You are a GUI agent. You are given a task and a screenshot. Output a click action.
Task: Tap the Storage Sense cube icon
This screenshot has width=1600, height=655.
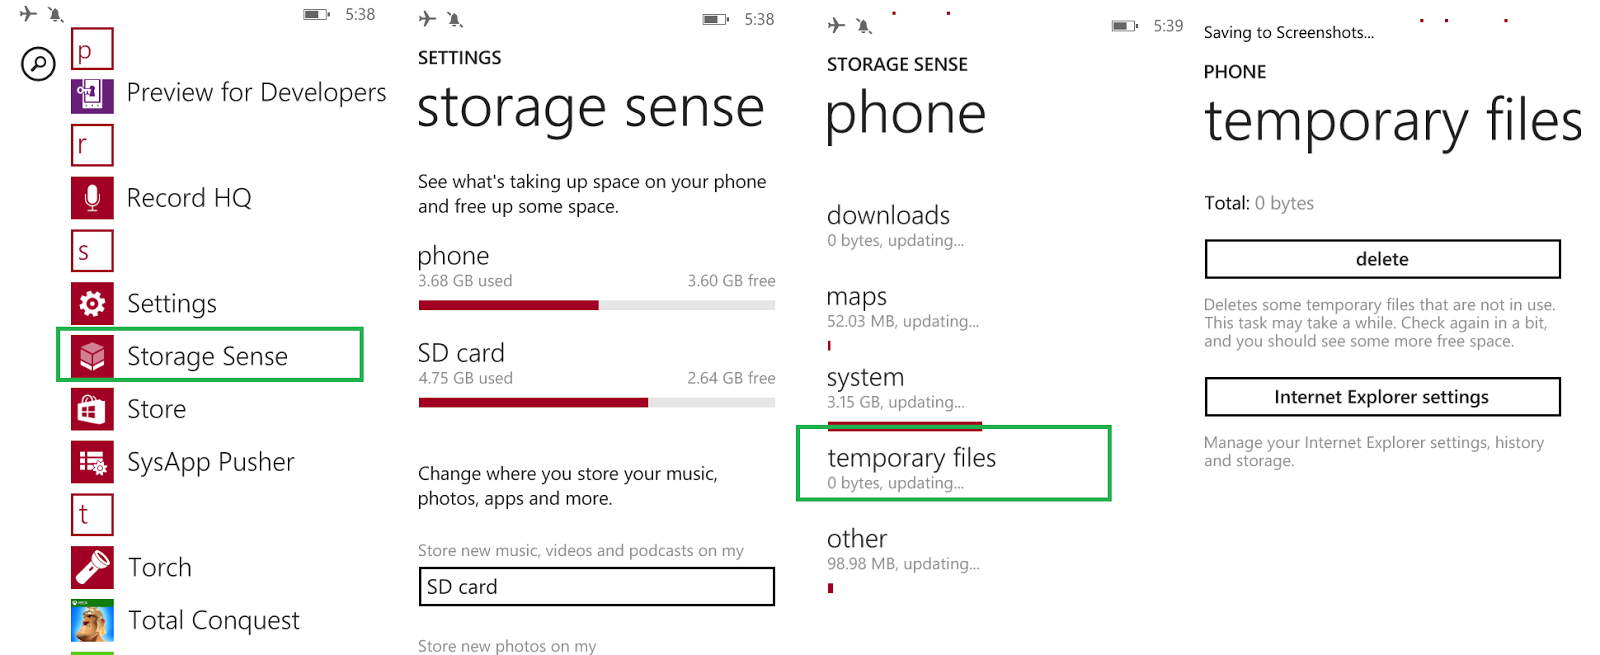click(92, 356)
